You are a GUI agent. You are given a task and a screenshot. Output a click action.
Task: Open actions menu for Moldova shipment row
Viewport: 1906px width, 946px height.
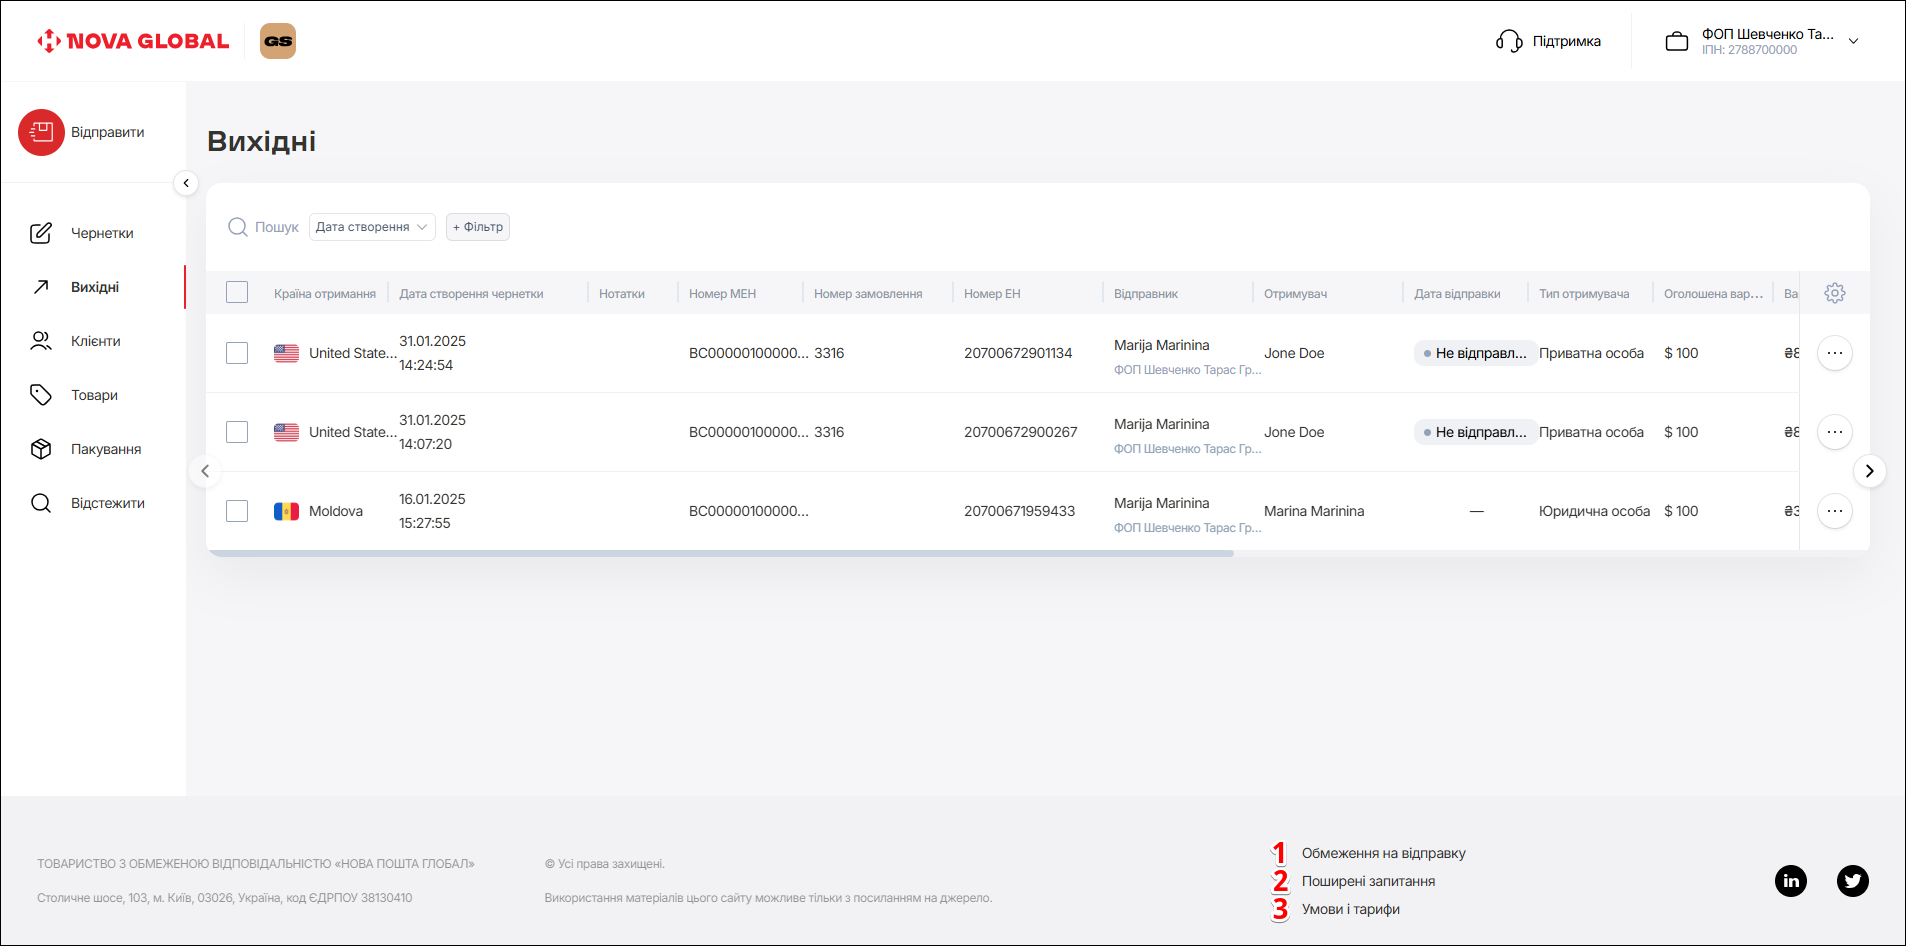1834,511
